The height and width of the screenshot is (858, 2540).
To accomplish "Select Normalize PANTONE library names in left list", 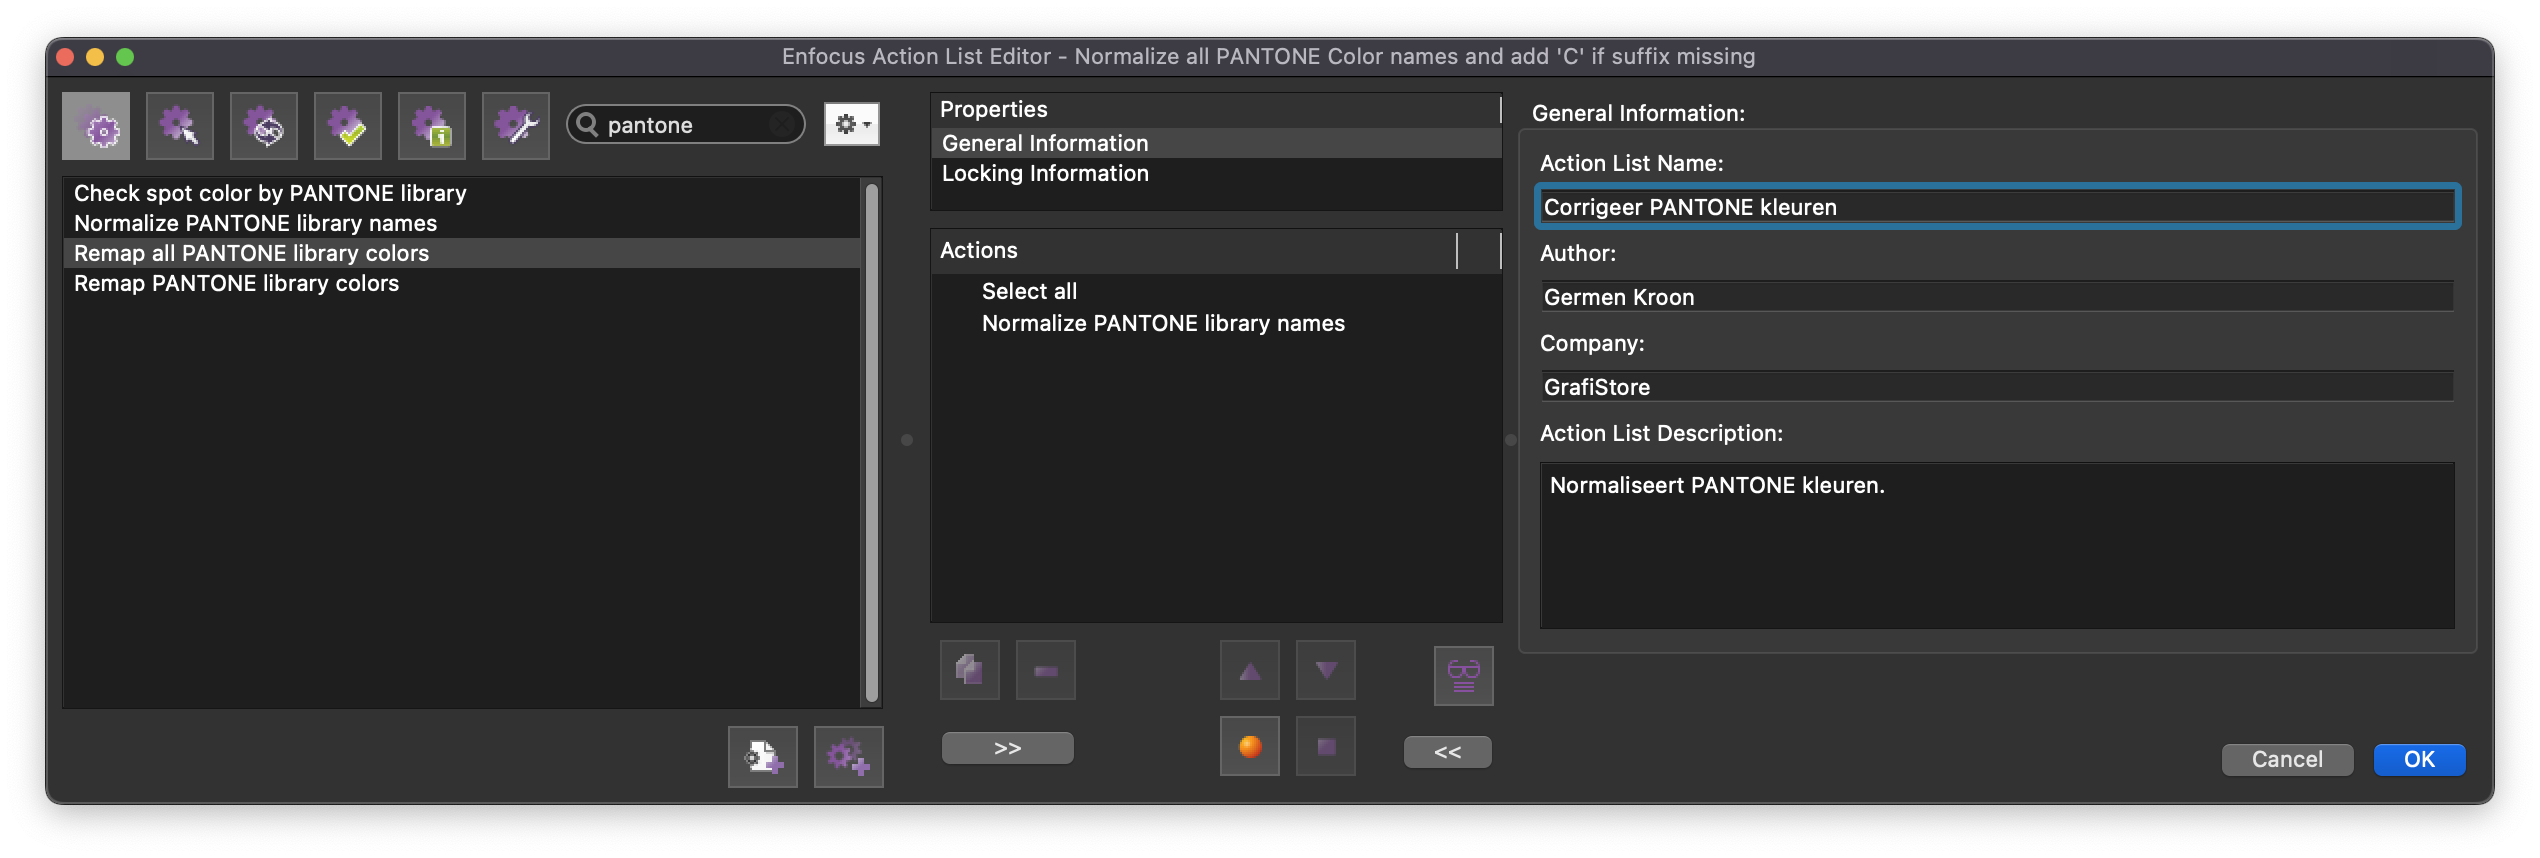I will [x=461, y=223].
